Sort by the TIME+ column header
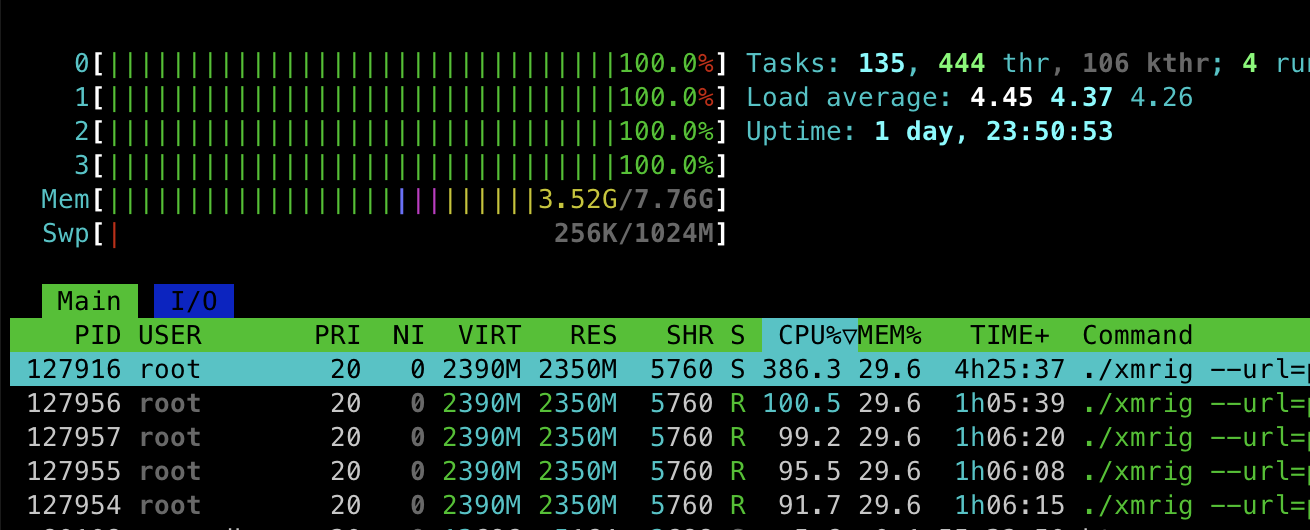 click(1010, 335)
